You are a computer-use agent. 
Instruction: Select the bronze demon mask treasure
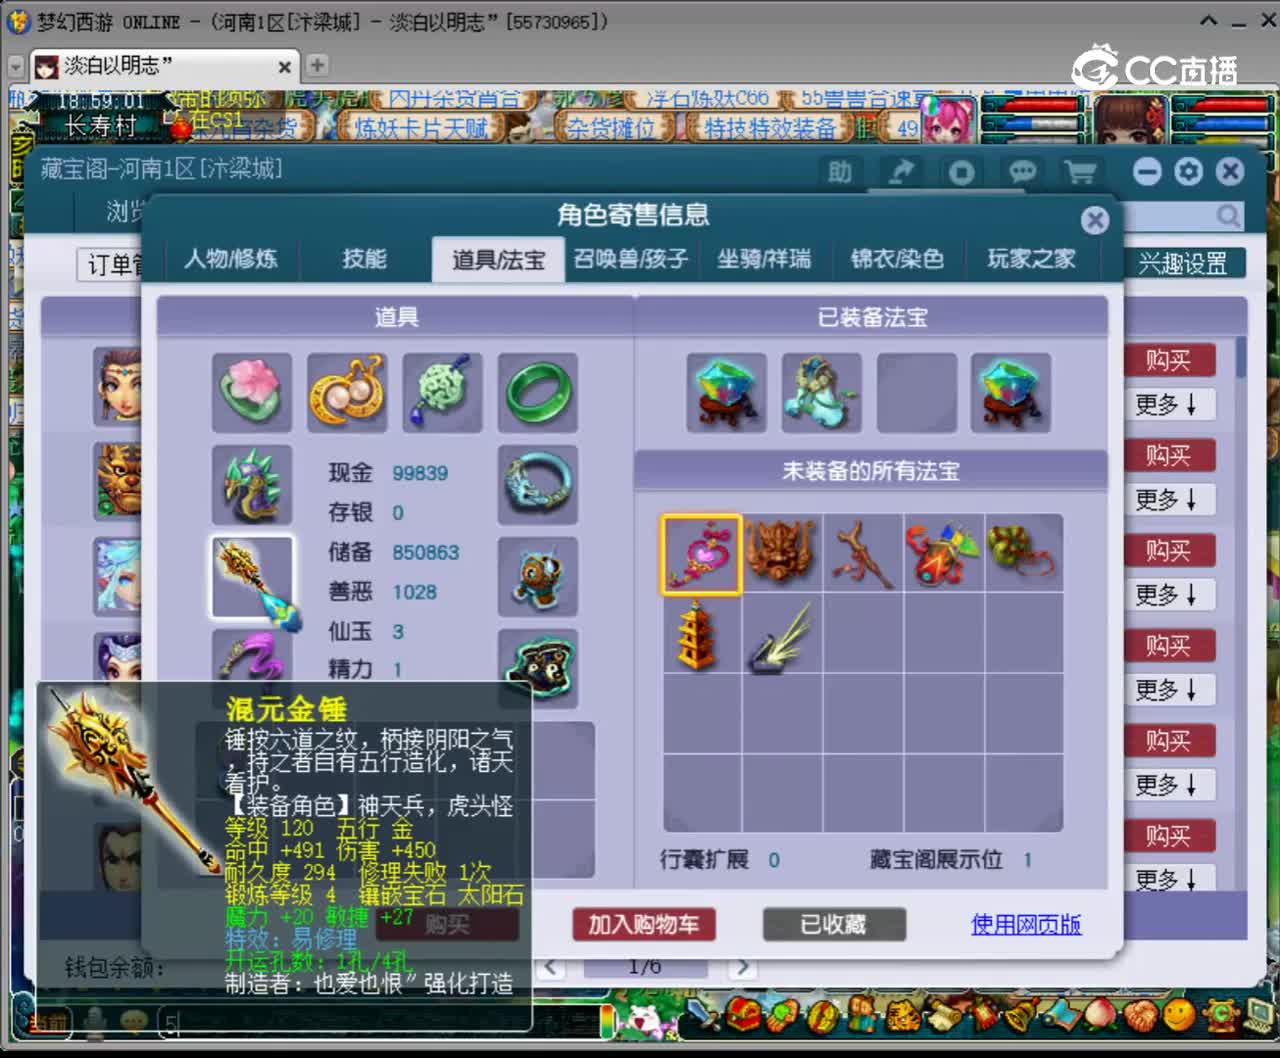[782, 554]
